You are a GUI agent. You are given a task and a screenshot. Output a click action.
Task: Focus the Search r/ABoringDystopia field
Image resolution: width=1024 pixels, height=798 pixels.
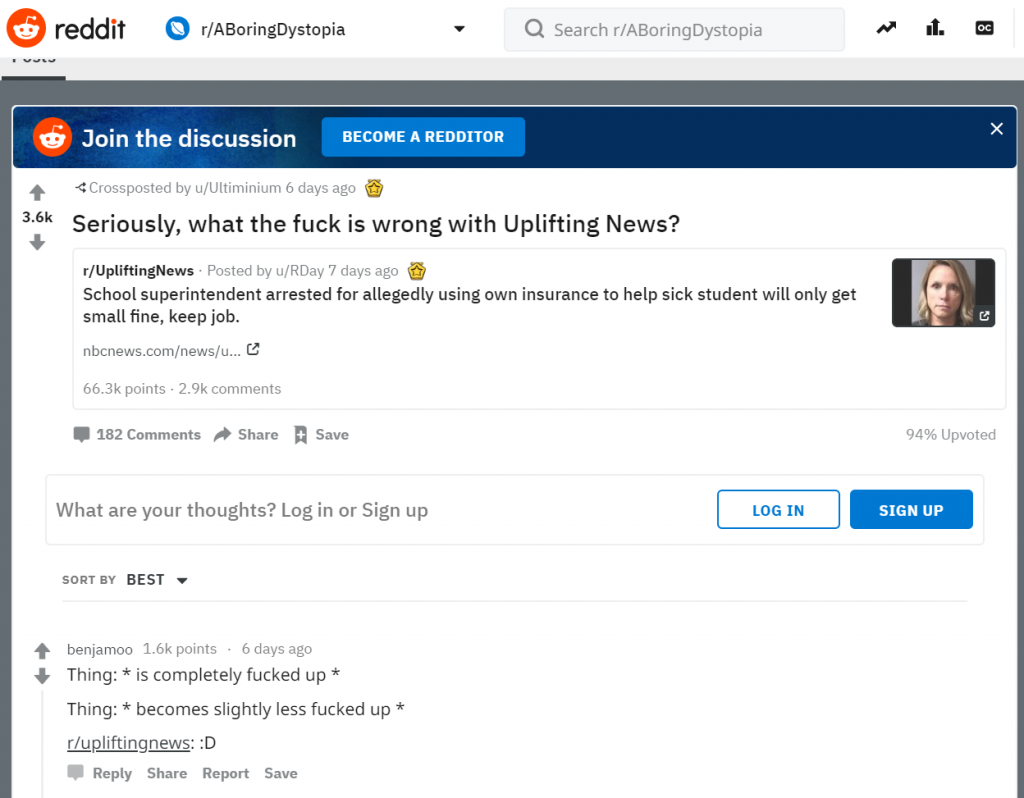coord(674,29)
